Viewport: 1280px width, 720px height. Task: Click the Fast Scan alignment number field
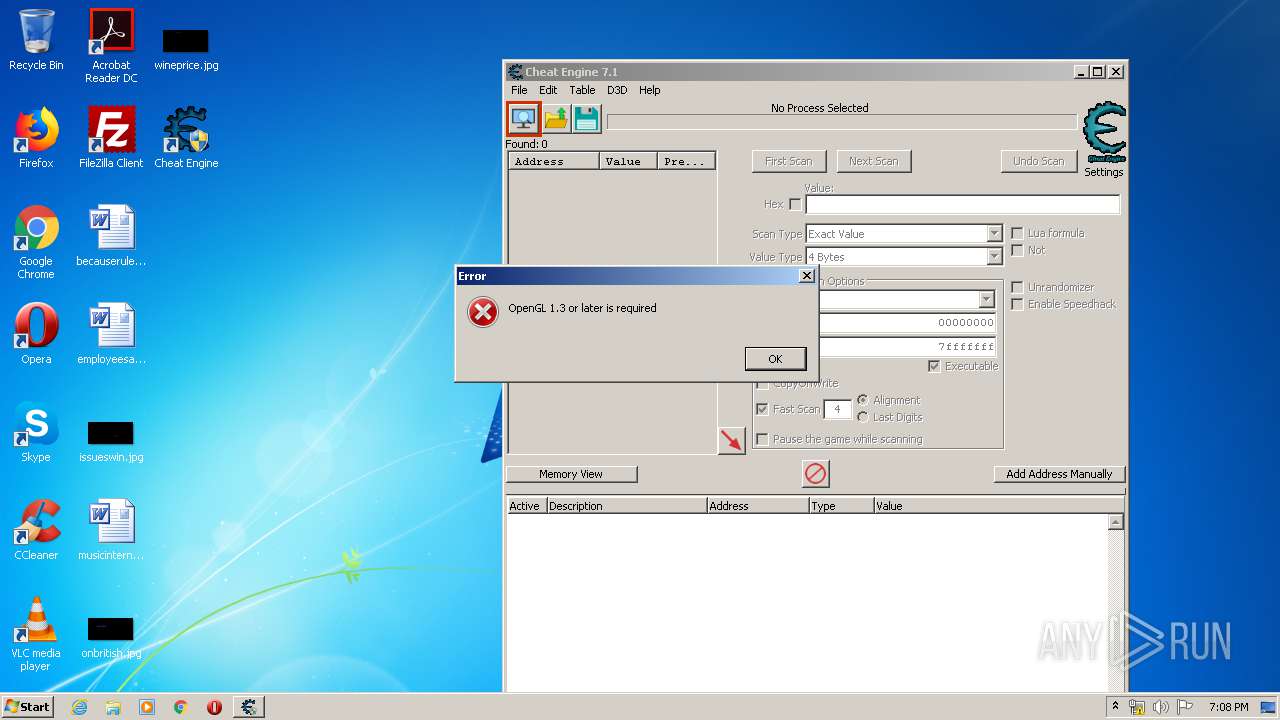tap(837, 409)
